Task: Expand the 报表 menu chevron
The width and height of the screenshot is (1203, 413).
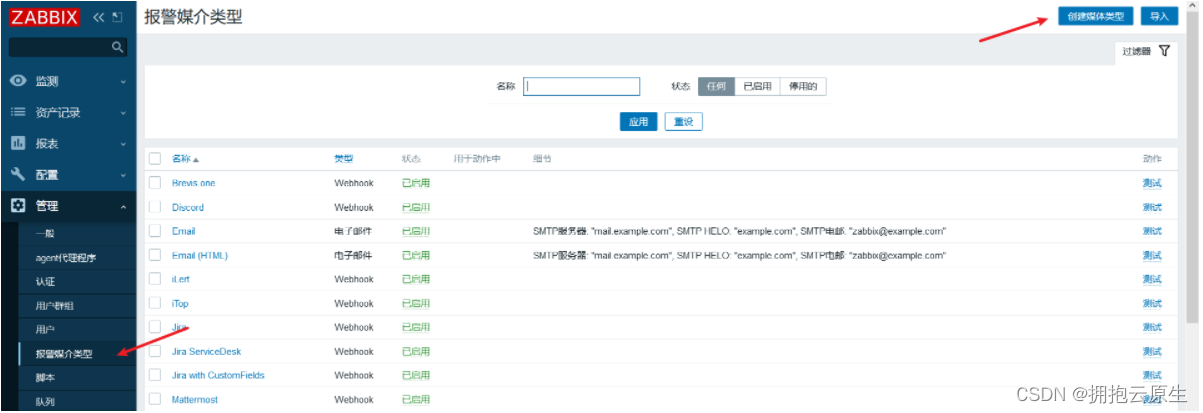Action: [123, 144]
